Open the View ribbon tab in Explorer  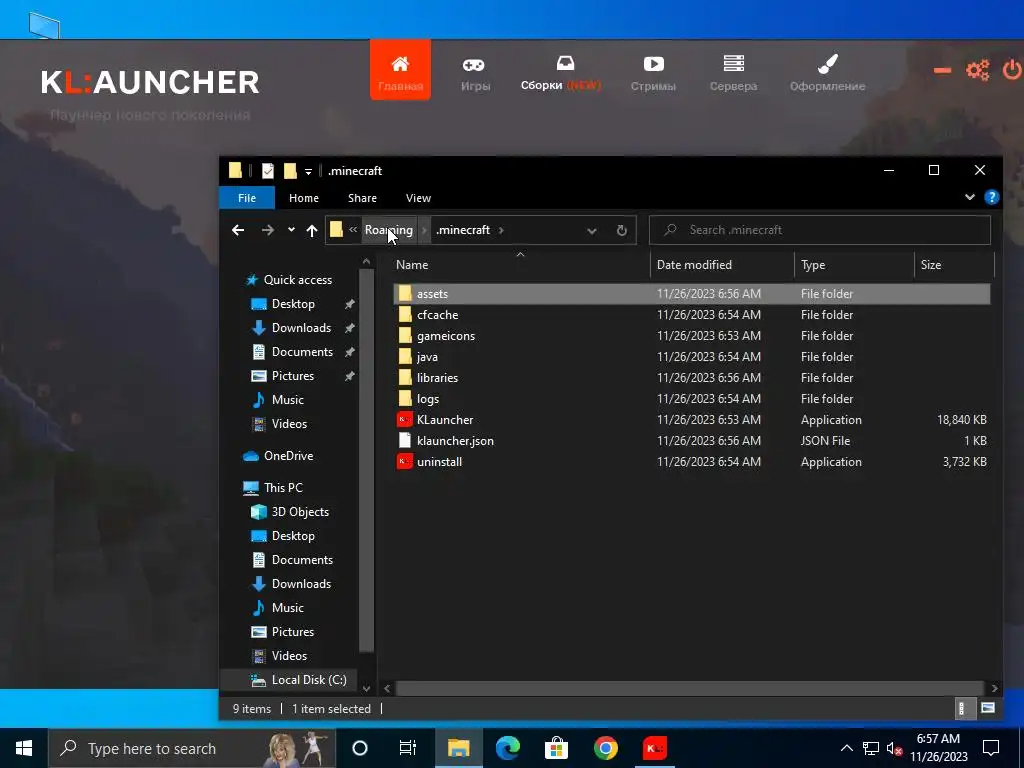pyautogui.click(x=418, y=198)
